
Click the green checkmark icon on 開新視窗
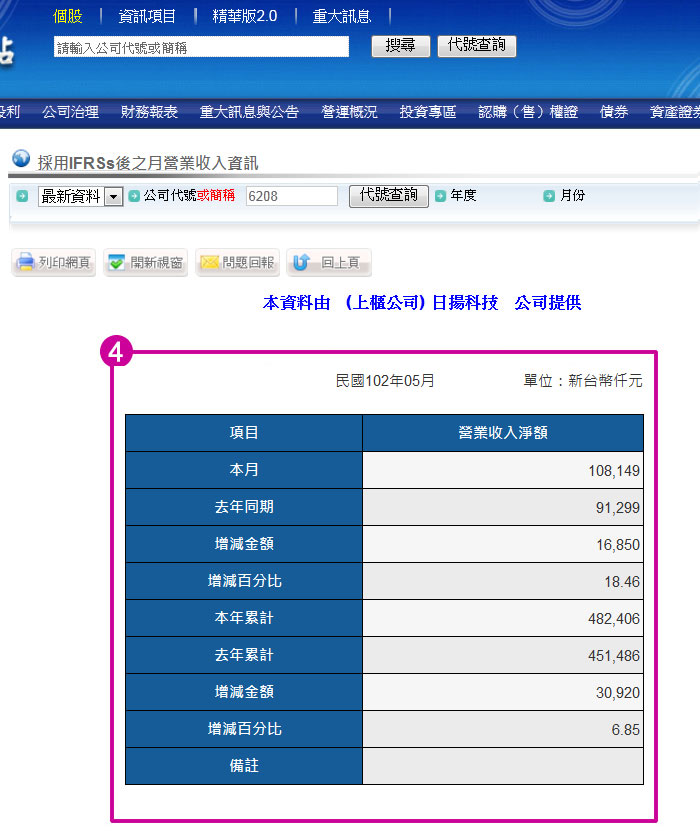coord(117,263)
